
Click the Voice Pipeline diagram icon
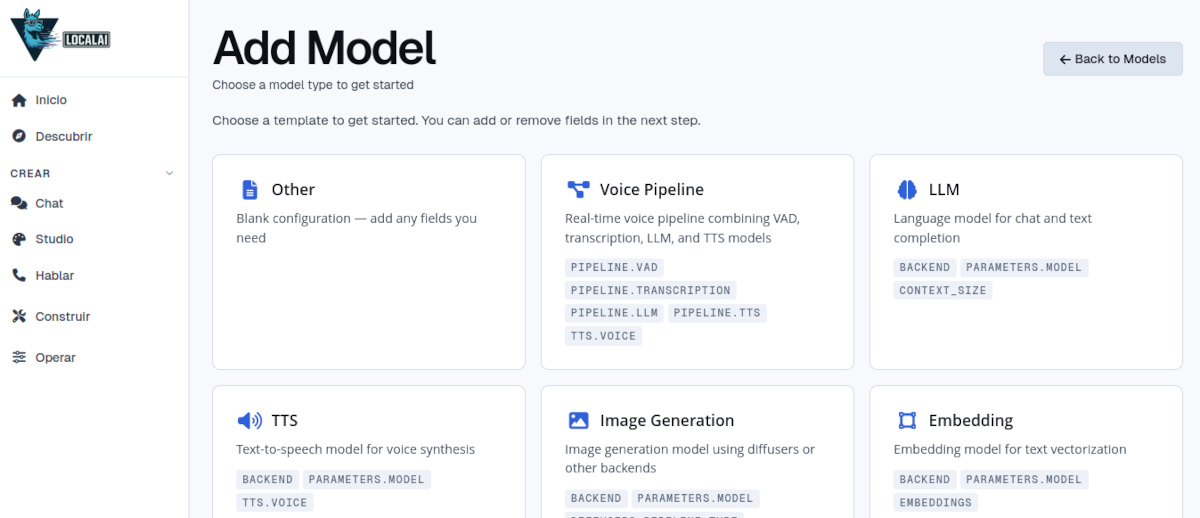578,189
